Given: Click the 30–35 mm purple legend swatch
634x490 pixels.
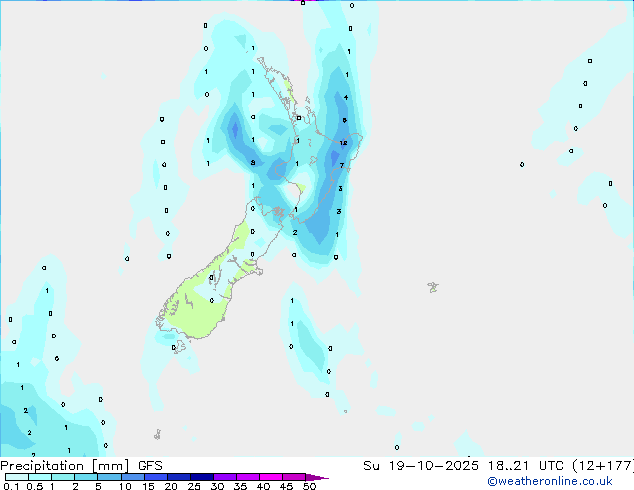Looking at the screenshot, I should [x=224, y=477].
